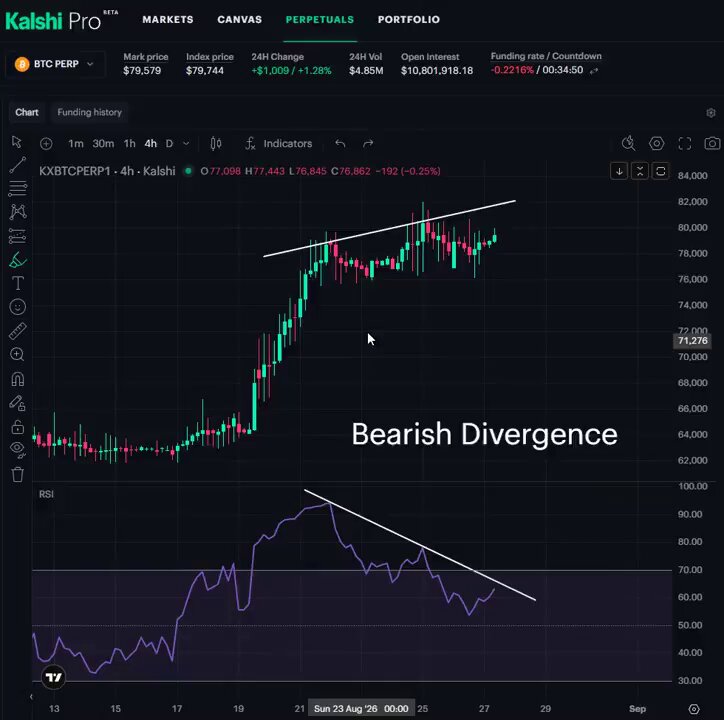Toggle lock all drawing tools
The image size is (724, 720).
(18, 427)
